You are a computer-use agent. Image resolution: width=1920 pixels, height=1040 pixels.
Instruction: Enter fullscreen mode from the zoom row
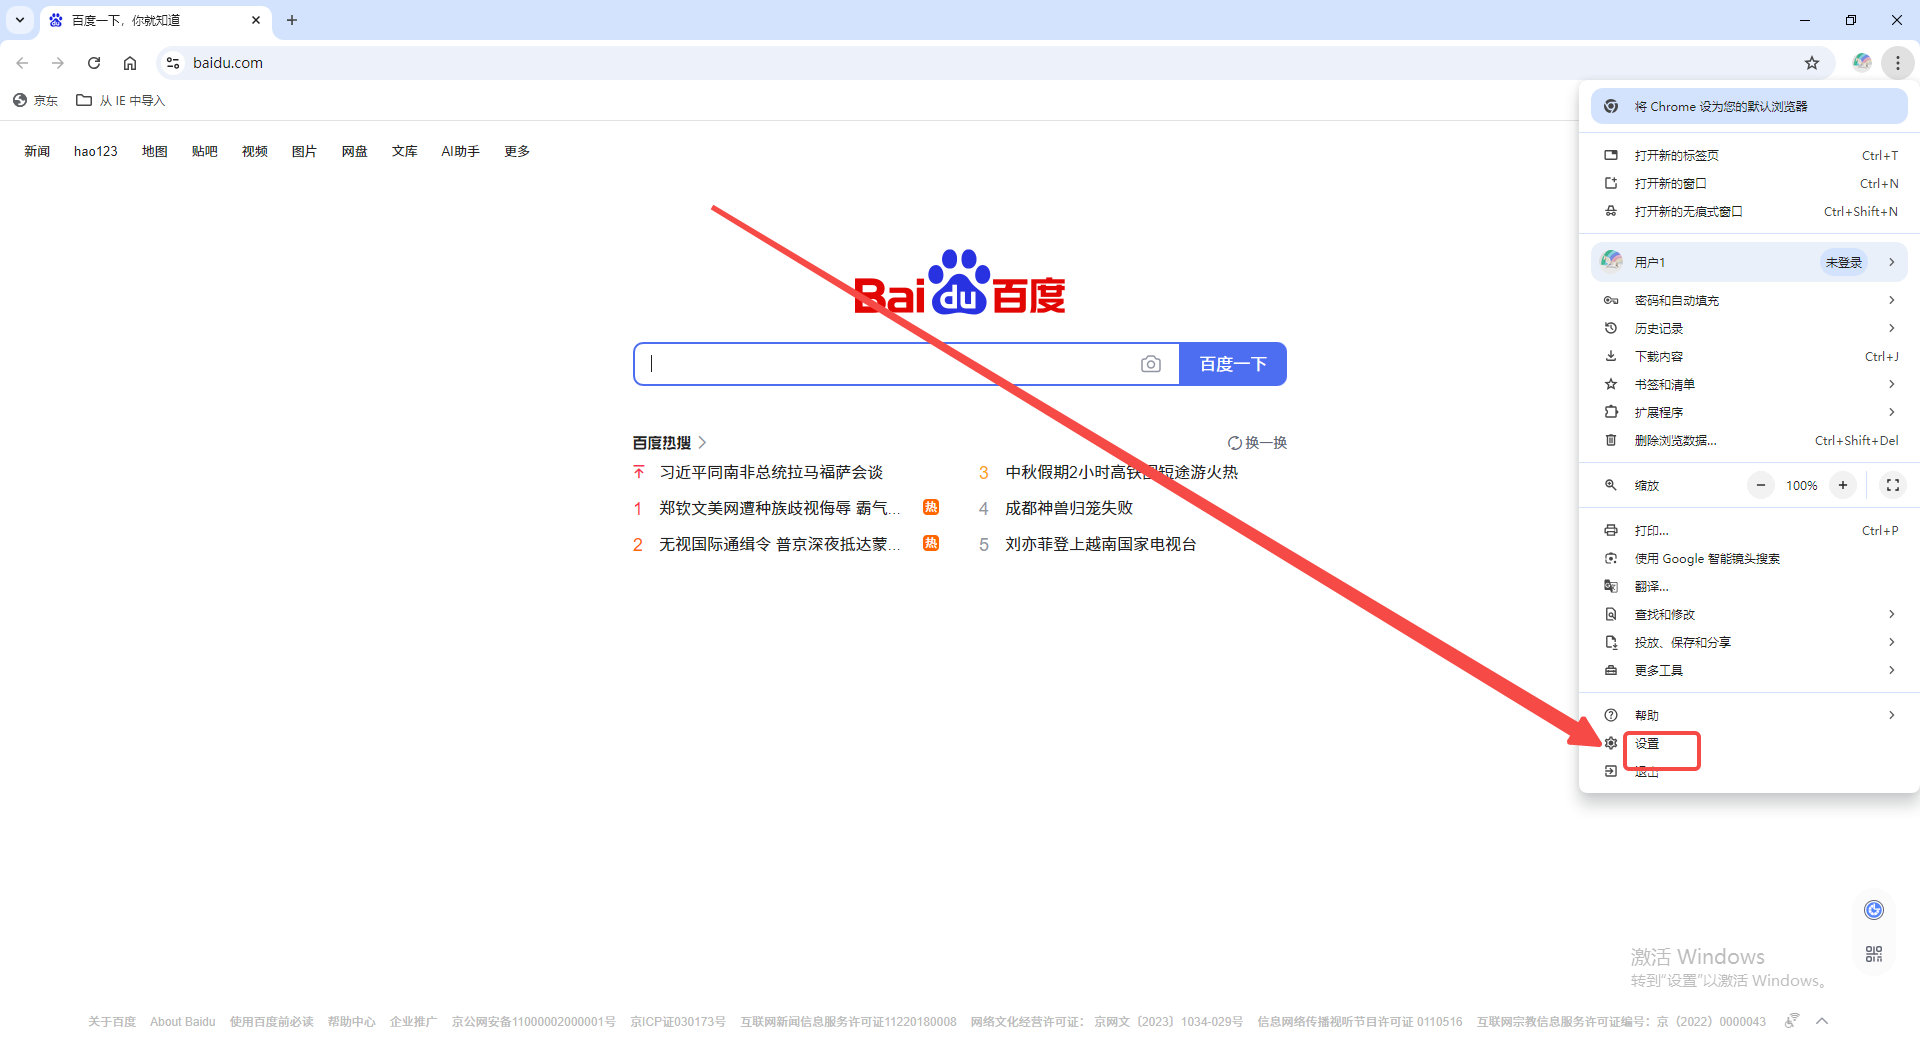(x=1893, y=485)
